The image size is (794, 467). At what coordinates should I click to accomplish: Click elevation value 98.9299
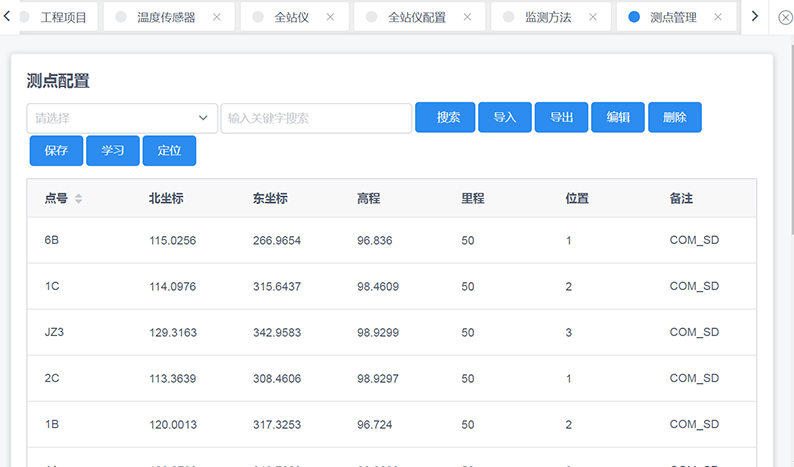378,333
